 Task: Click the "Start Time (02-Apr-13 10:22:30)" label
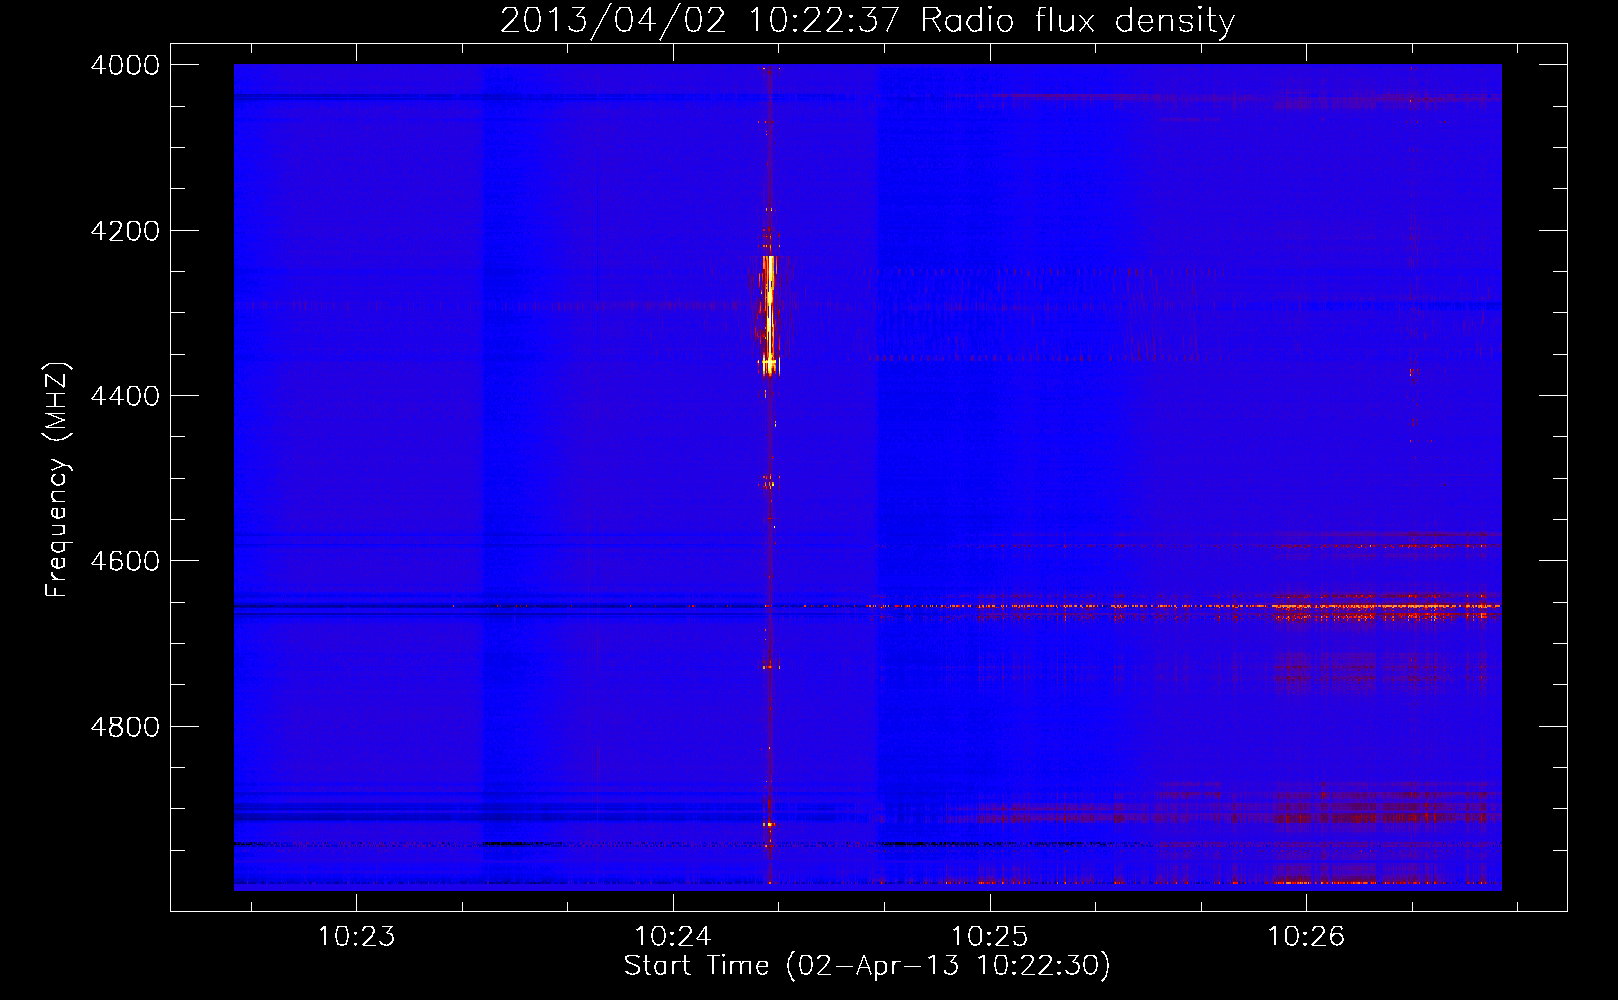coord(867,966)
